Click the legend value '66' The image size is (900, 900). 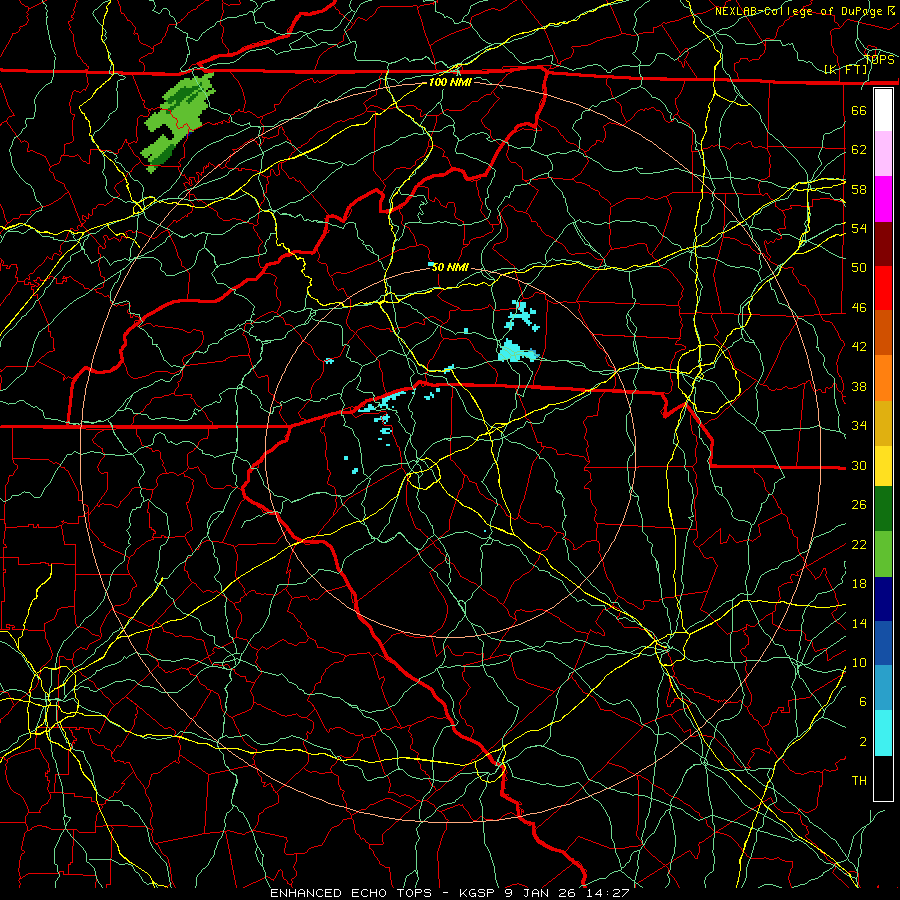point(859,110)
